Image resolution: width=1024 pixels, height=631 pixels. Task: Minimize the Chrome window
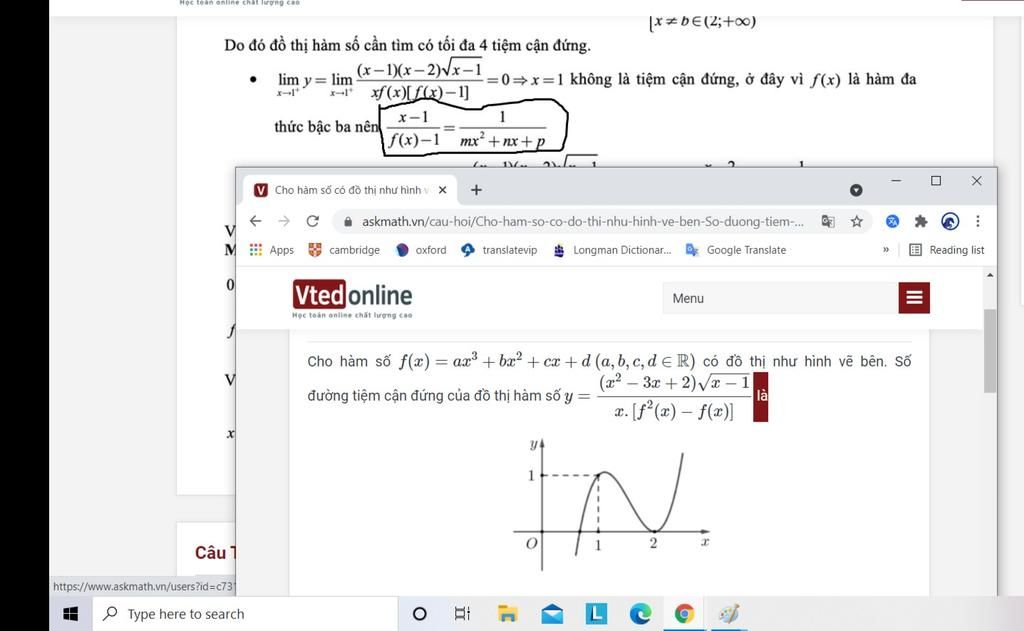pyautogui.click(x=896, y=180)
